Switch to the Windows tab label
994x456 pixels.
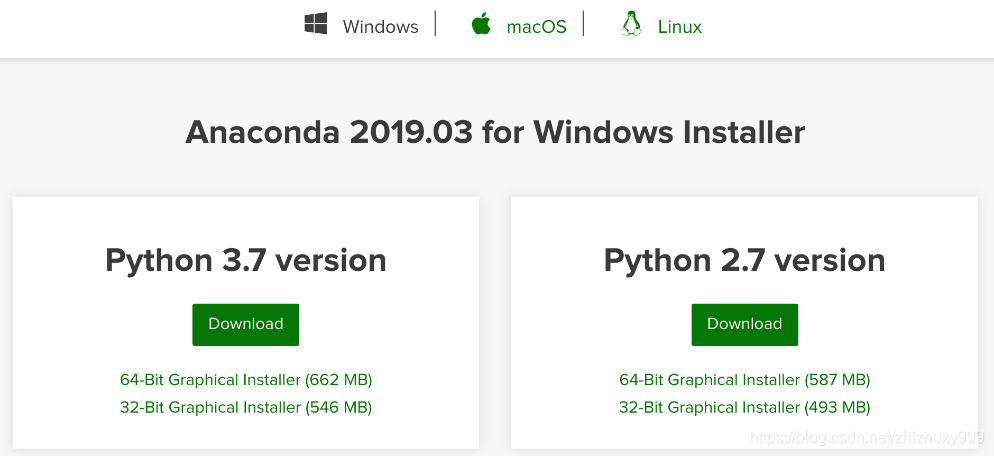[380, 27]
